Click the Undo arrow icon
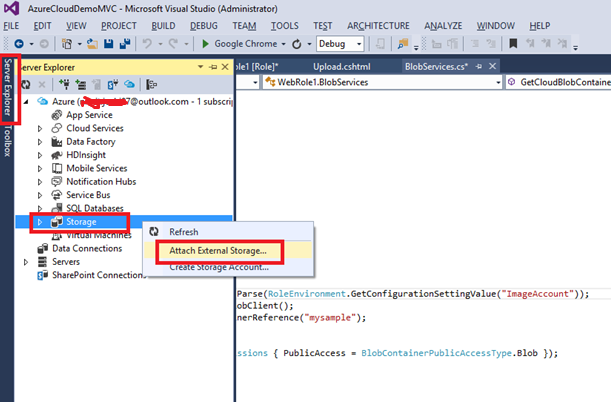The width and height of the screenshot is (611, 405). click(147, 44)
